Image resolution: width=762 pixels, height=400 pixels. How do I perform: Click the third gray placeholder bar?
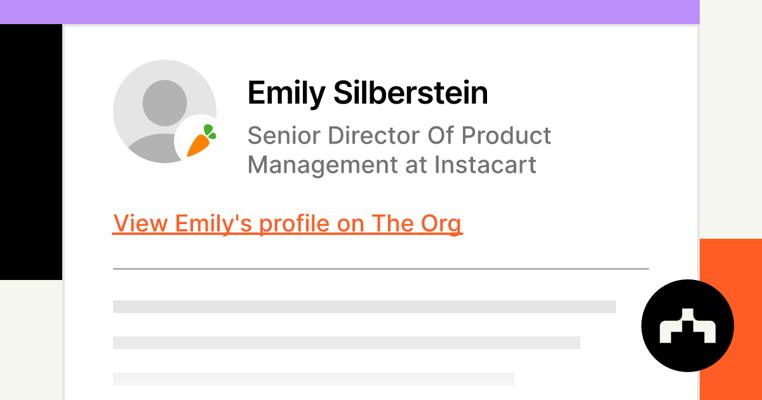pyautogui.click(x=313, y=379)
